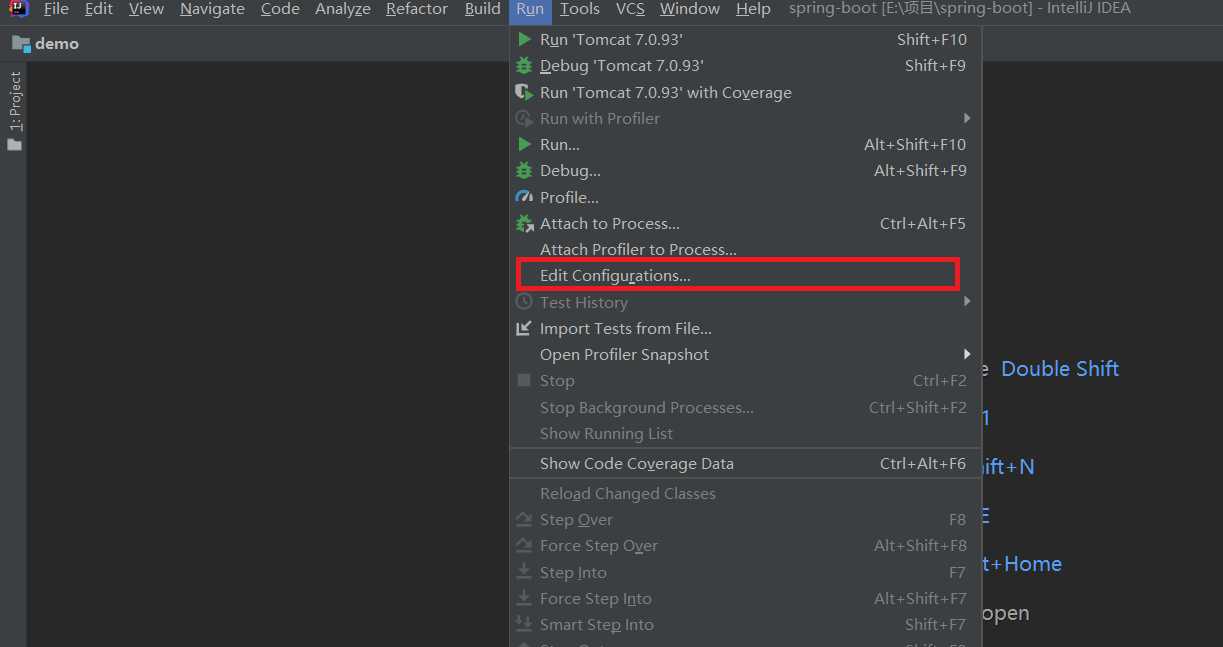Click the Attach to Process bug icon

524,223
